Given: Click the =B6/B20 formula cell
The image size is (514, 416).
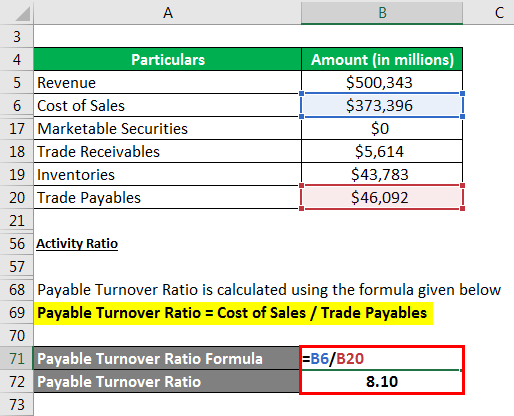Looking at the screenshot, I should [382, 358].
